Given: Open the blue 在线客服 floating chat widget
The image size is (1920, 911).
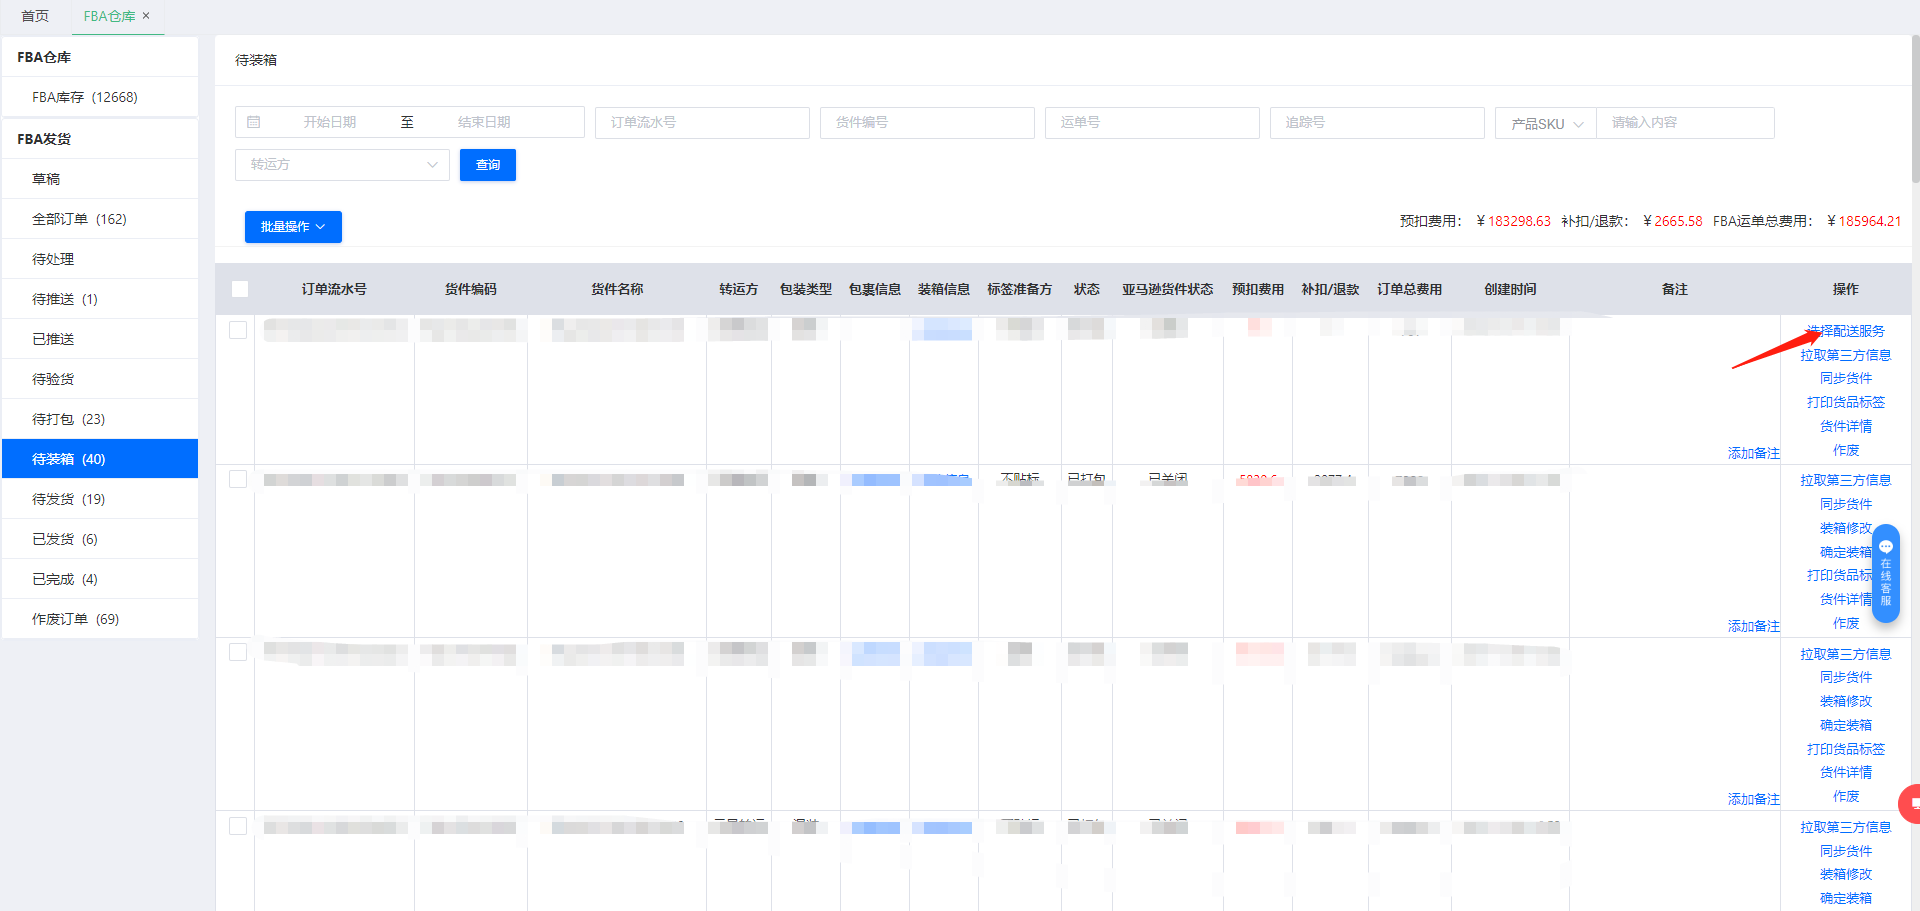Looking at the screenshot, I should click(1885, 573).
